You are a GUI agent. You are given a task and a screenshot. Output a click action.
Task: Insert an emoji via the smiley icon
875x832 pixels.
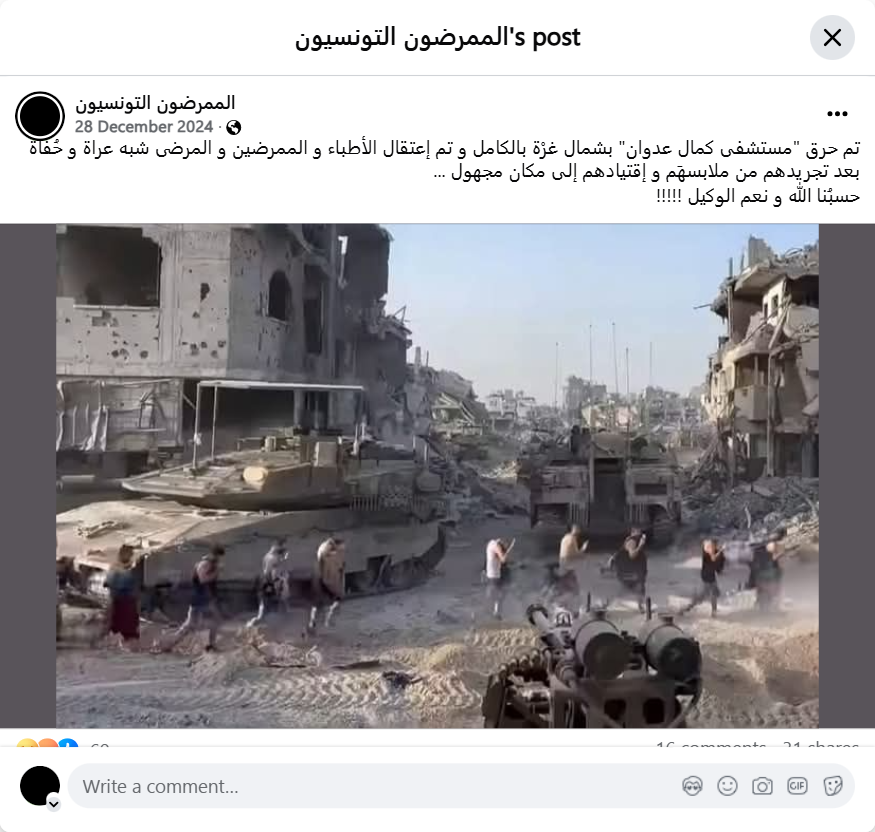[x=727, y=786]
